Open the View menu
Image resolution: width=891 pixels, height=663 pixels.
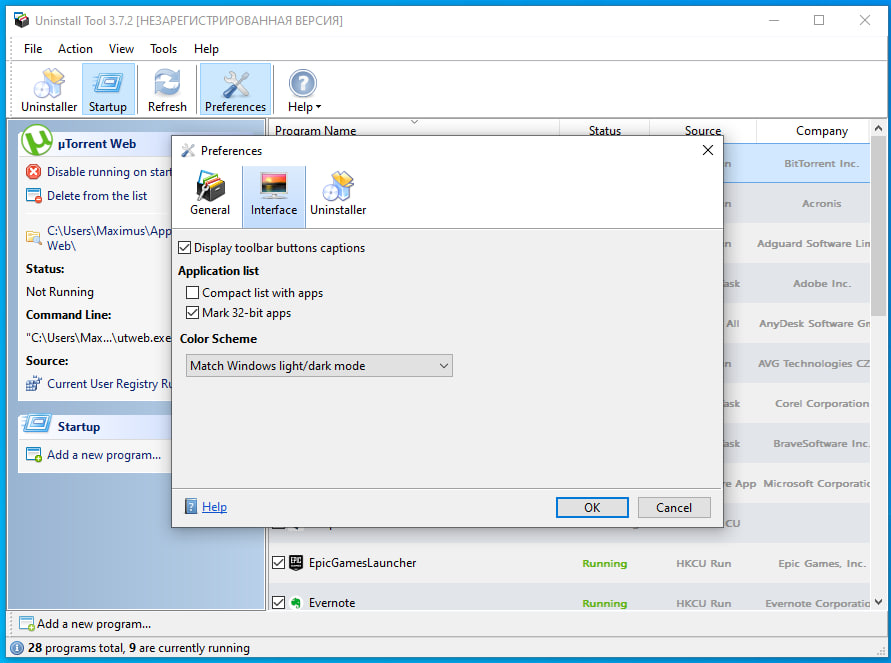click(x=121, y=49)
